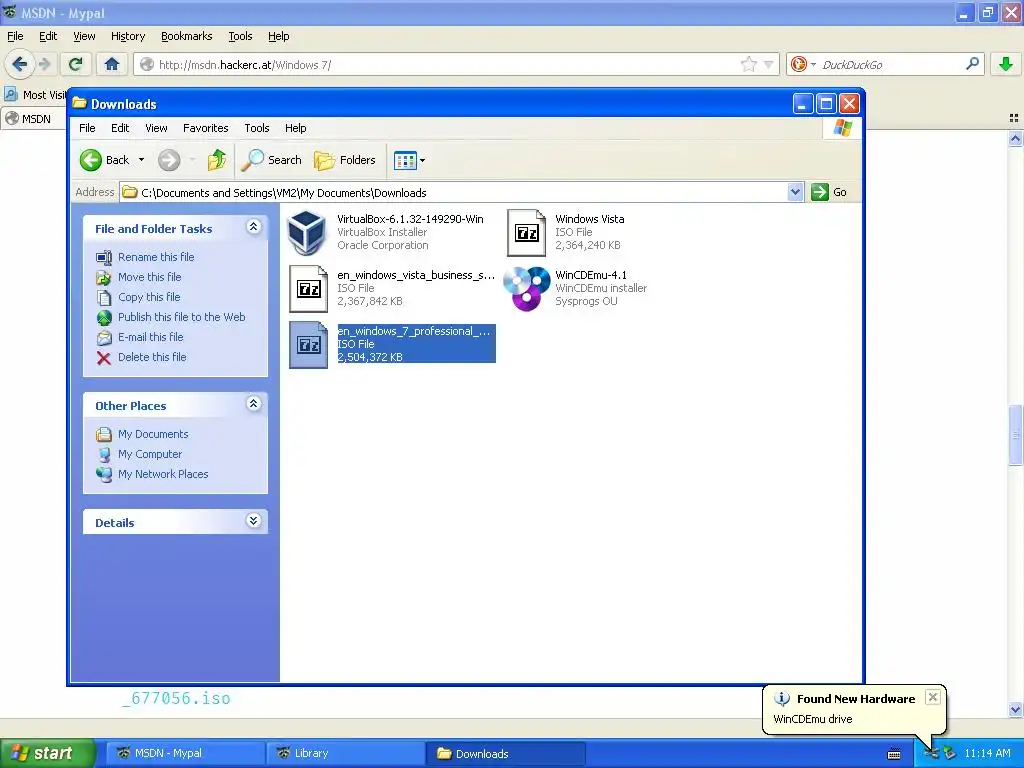Click the WinCDEmu-4.1 file name text

point(591,275)
